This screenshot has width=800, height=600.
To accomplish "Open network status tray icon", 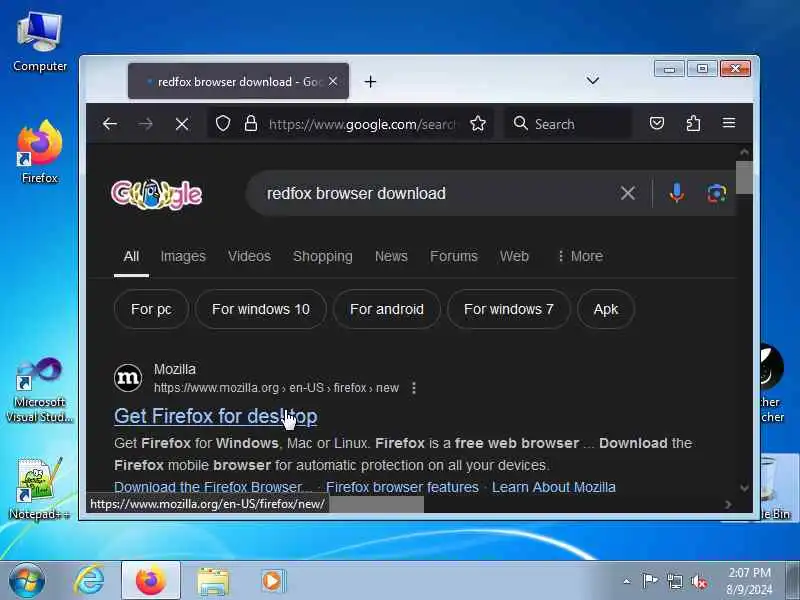I will 674,581.
